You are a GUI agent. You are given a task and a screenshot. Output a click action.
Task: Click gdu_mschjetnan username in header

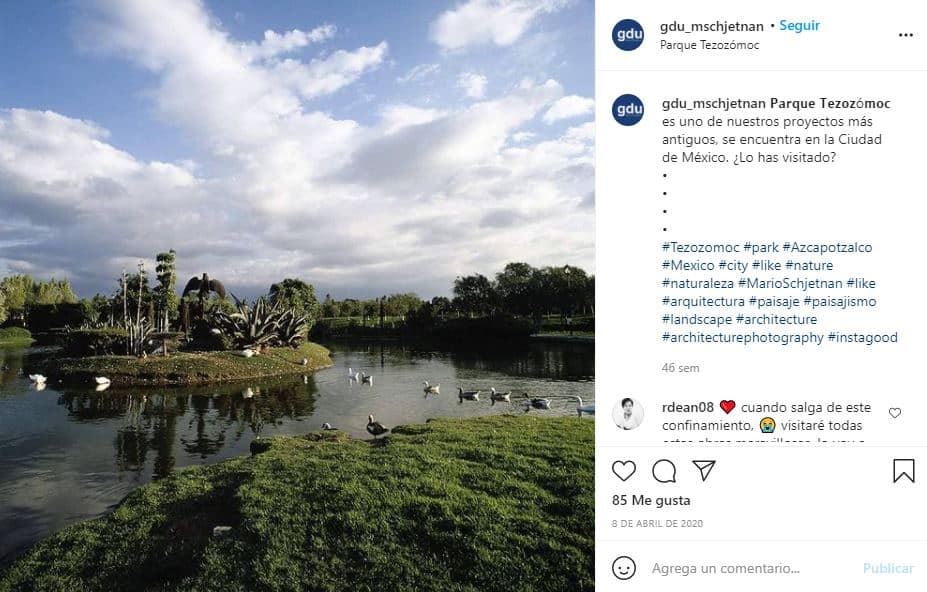[x=712, y=26]
